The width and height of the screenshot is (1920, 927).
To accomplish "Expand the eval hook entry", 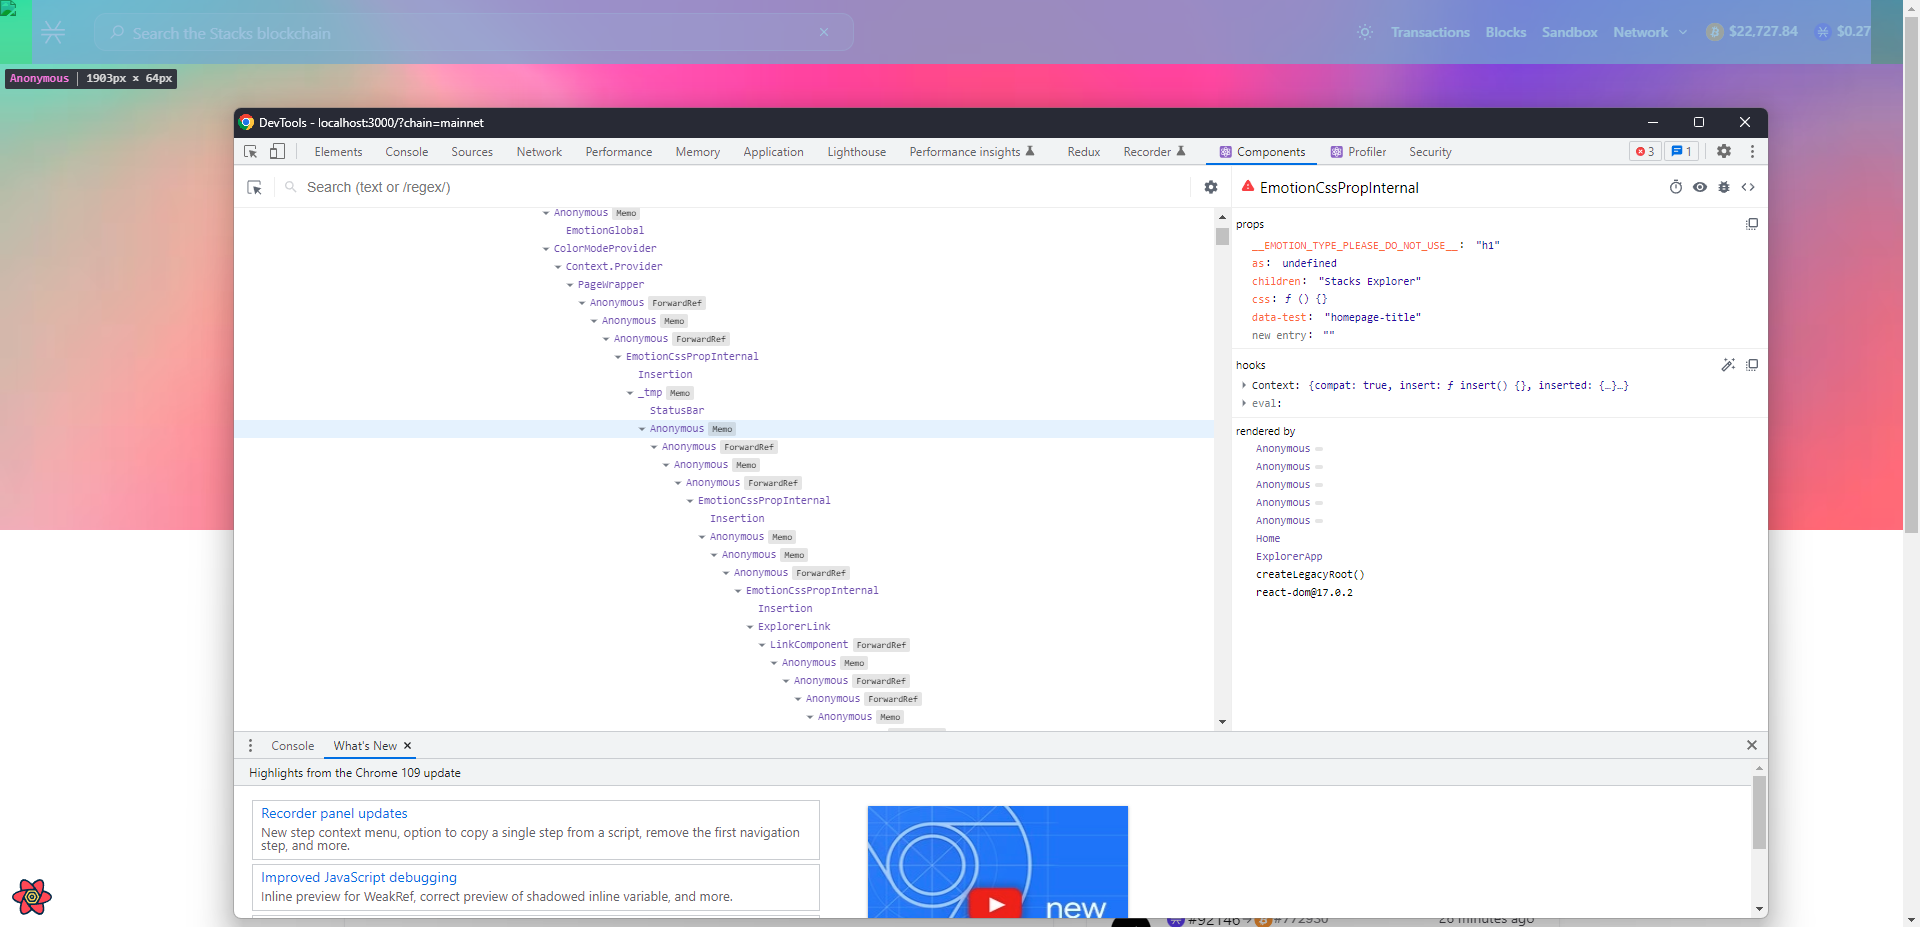I will pos(1244,403).
